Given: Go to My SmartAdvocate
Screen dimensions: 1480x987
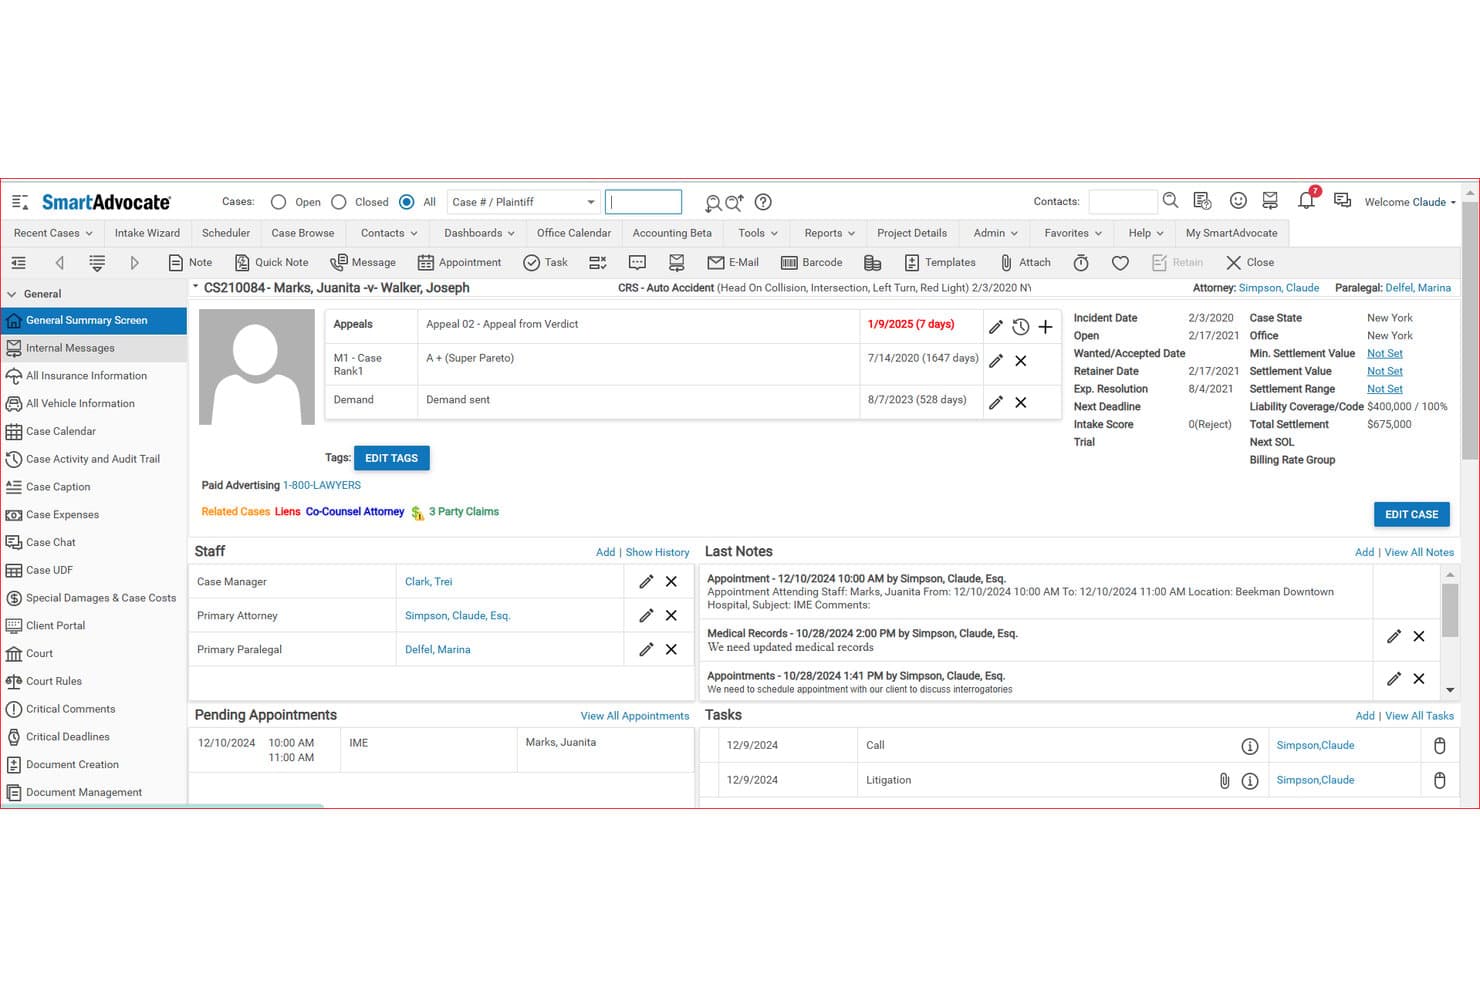Looking at the screenshot, I should click(x=1231, y=233).
